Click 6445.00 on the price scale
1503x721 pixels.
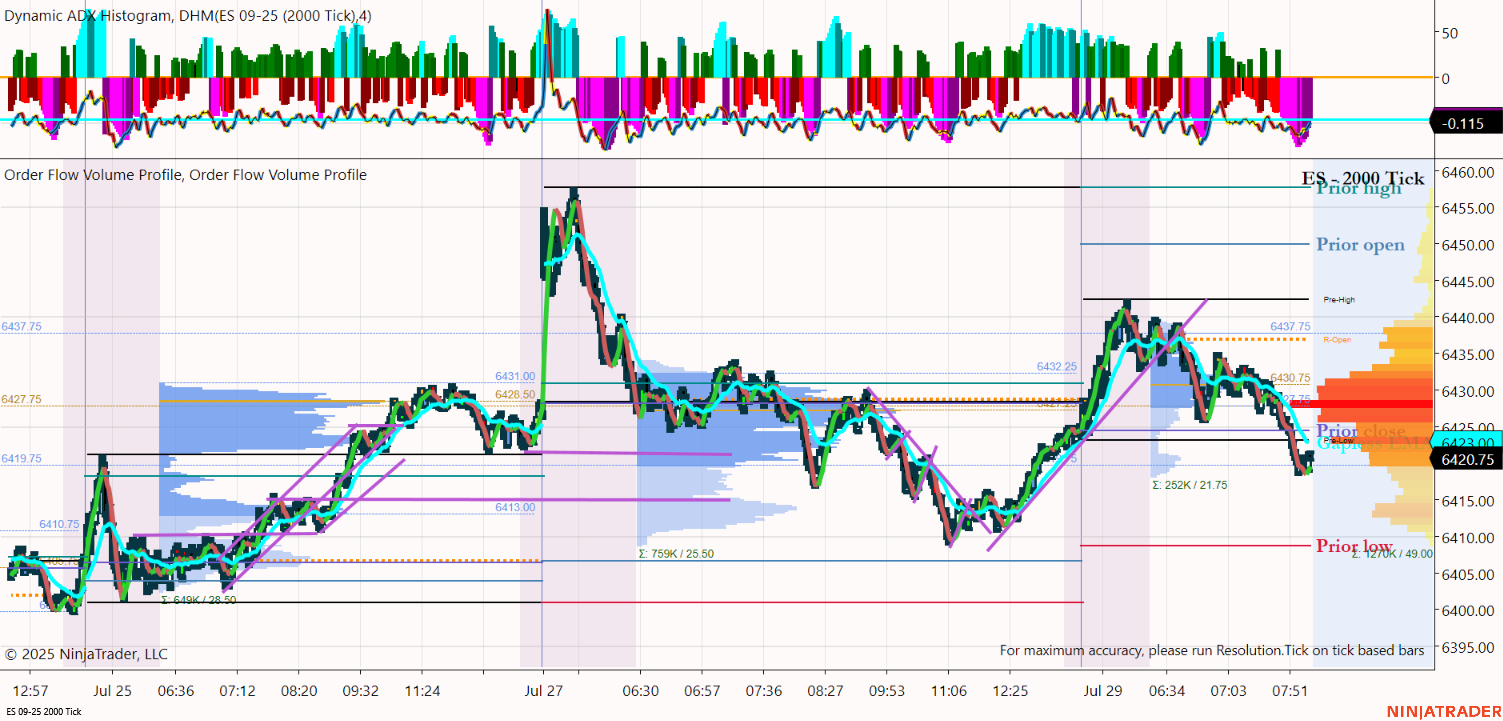1468,281
